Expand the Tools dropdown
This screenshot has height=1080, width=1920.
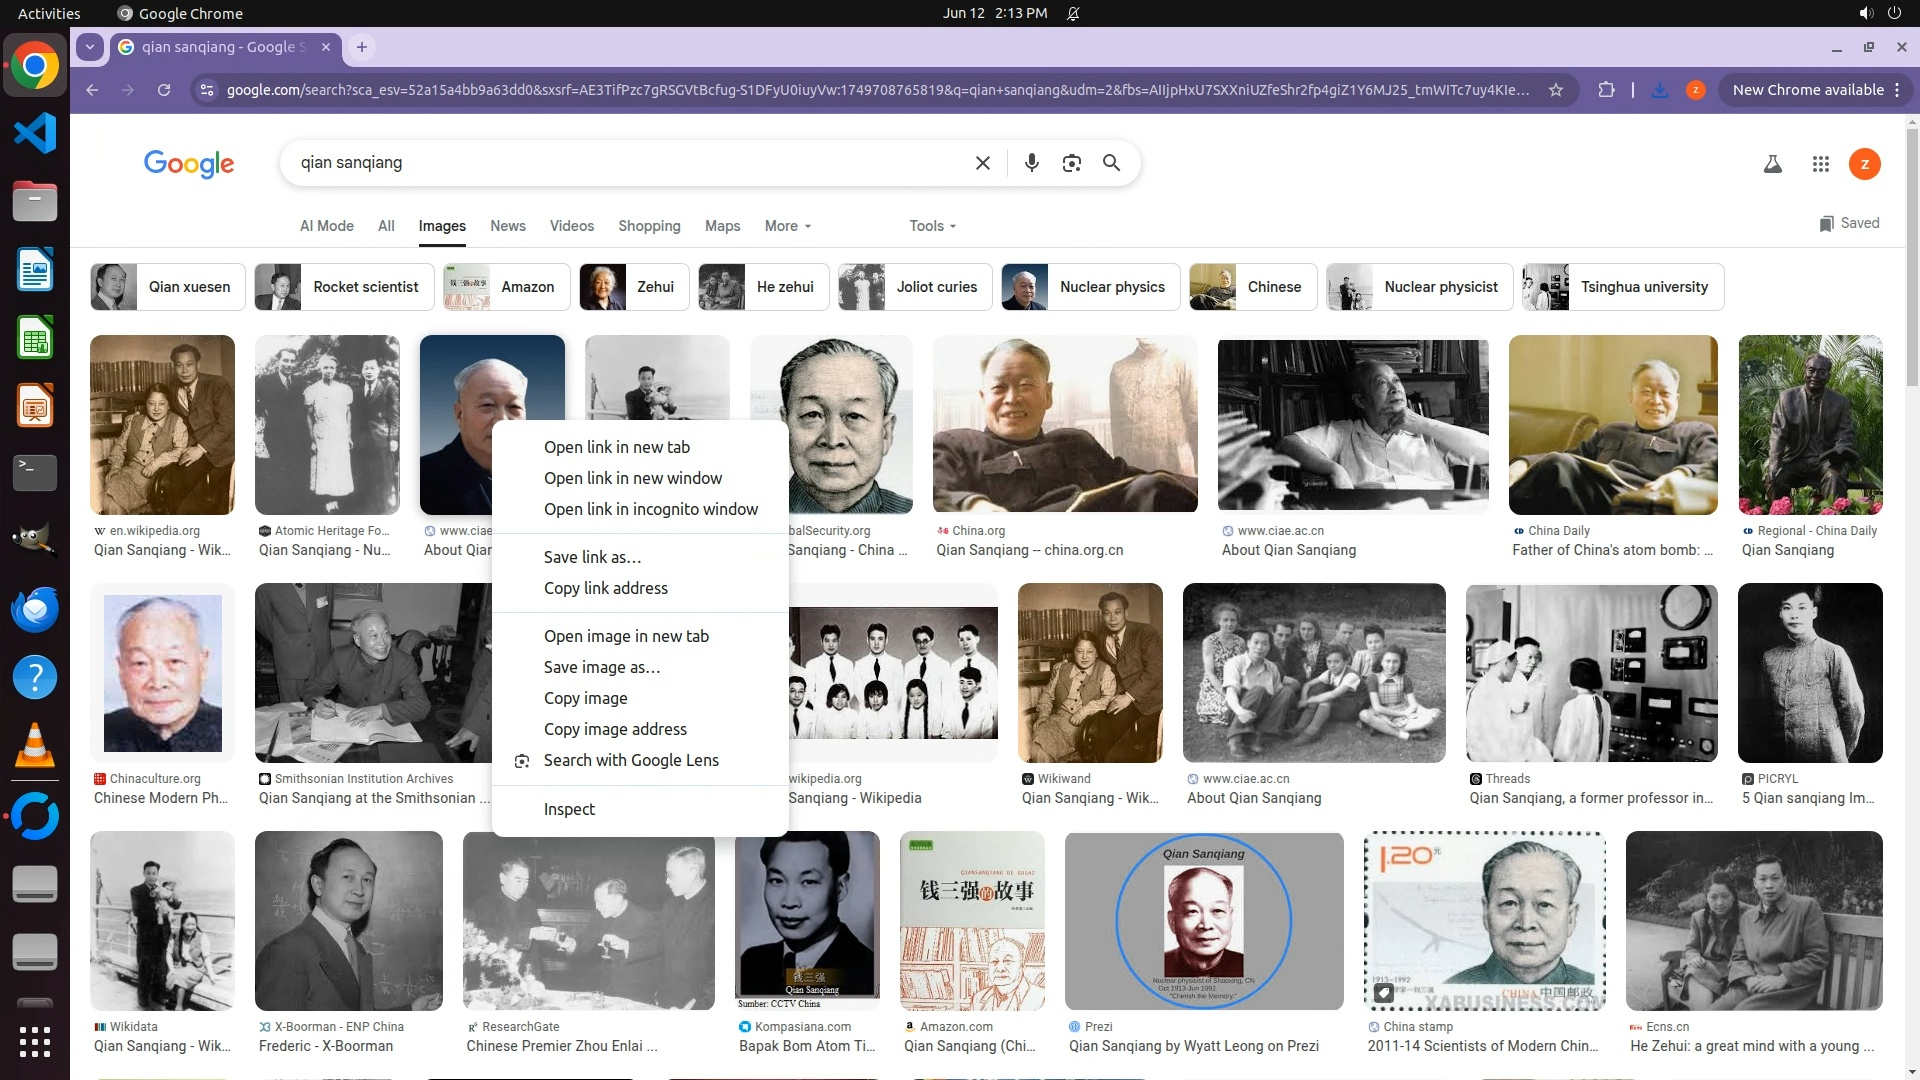932,226
